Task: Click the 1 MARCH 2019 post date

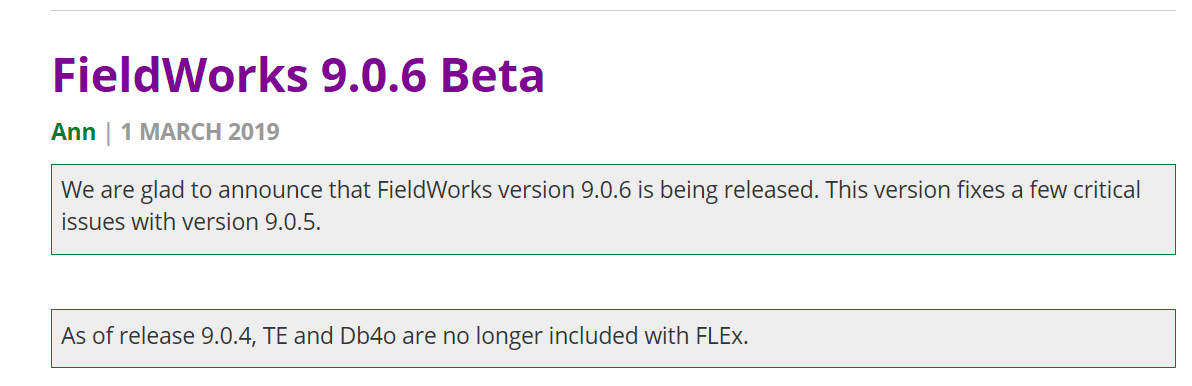Action: point(200,131)
